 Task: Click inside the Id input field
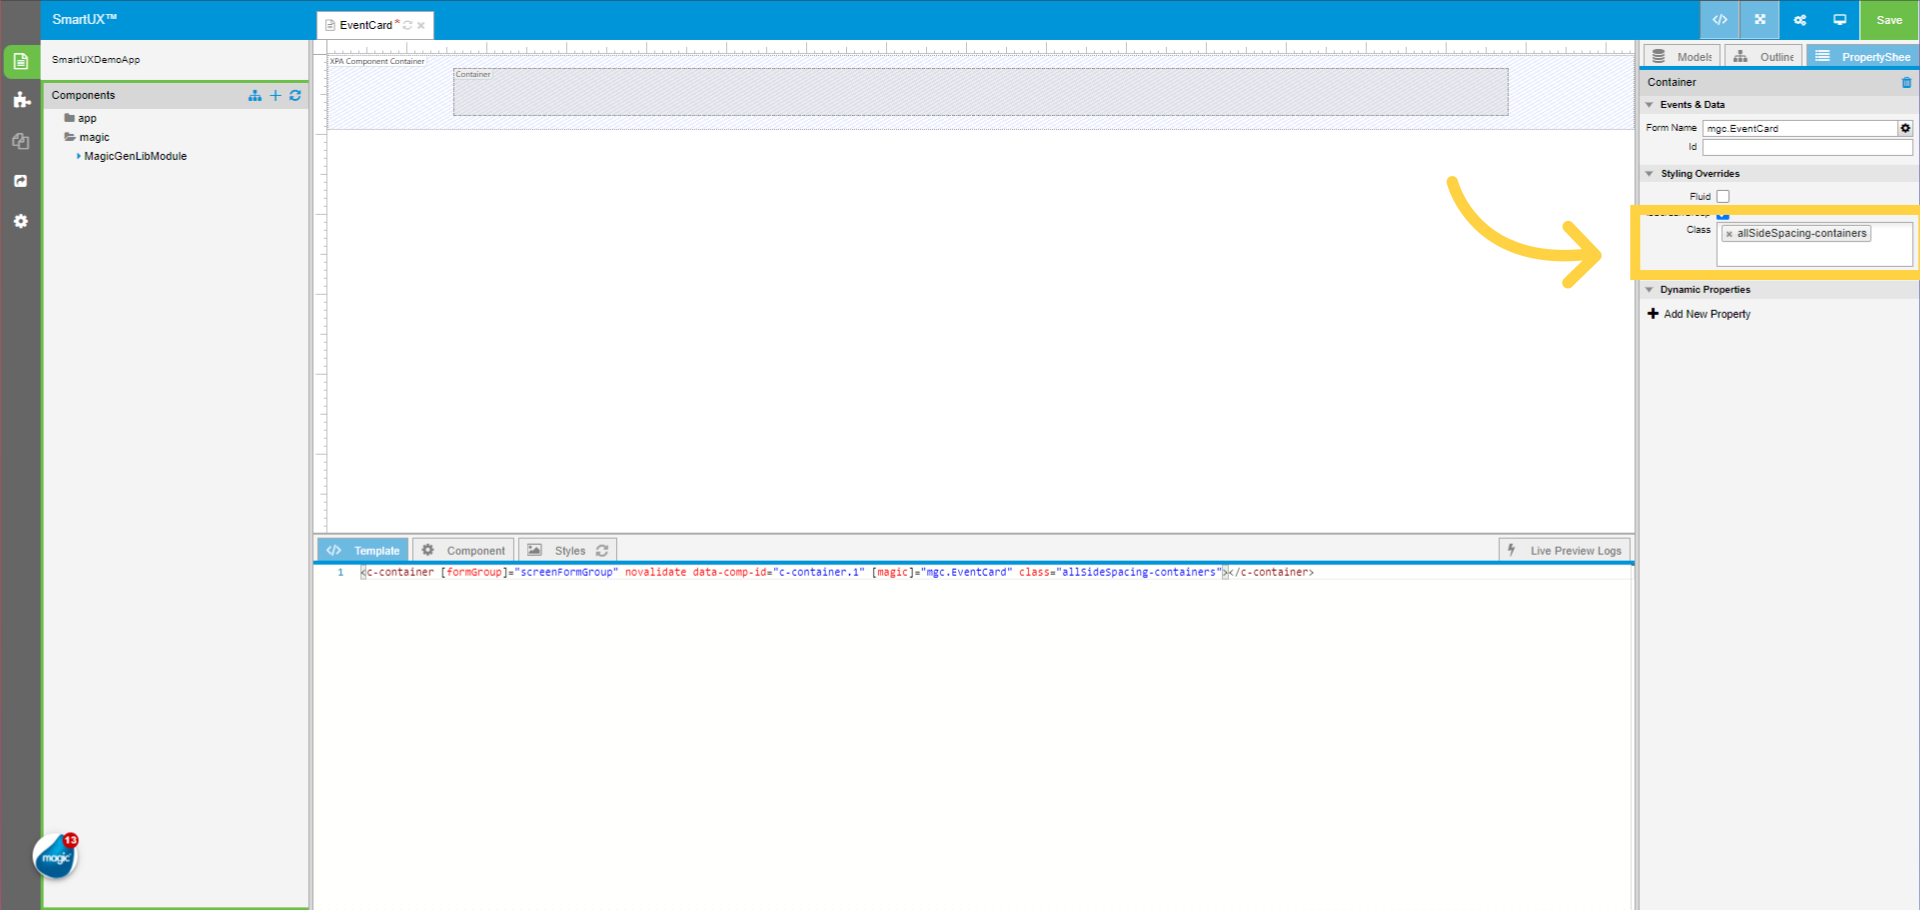[x=1807, y=147]
